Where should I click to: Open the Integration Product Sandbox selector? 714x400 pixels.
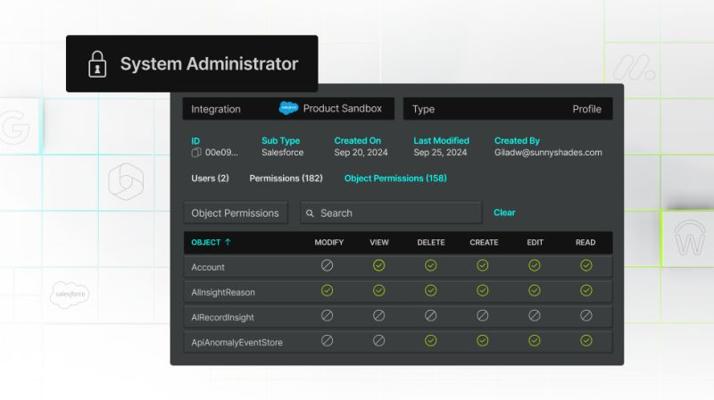[x=290, y=109]
